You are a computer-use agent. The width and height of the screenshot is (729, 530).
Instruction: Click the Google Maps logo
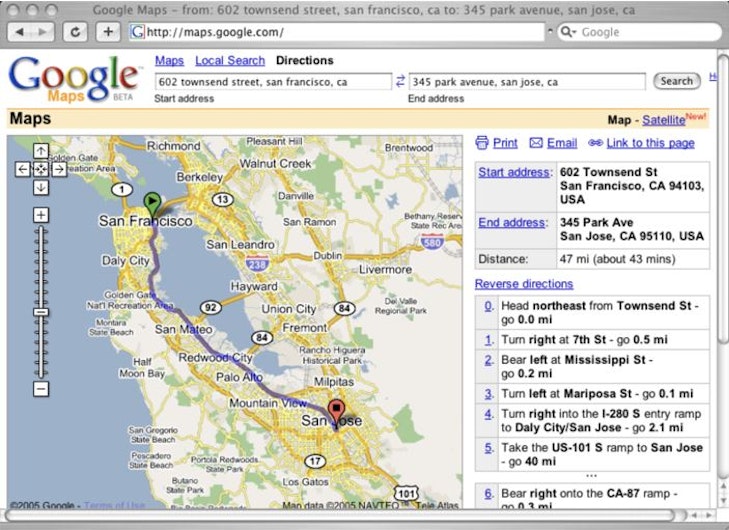tap(73, 79)
